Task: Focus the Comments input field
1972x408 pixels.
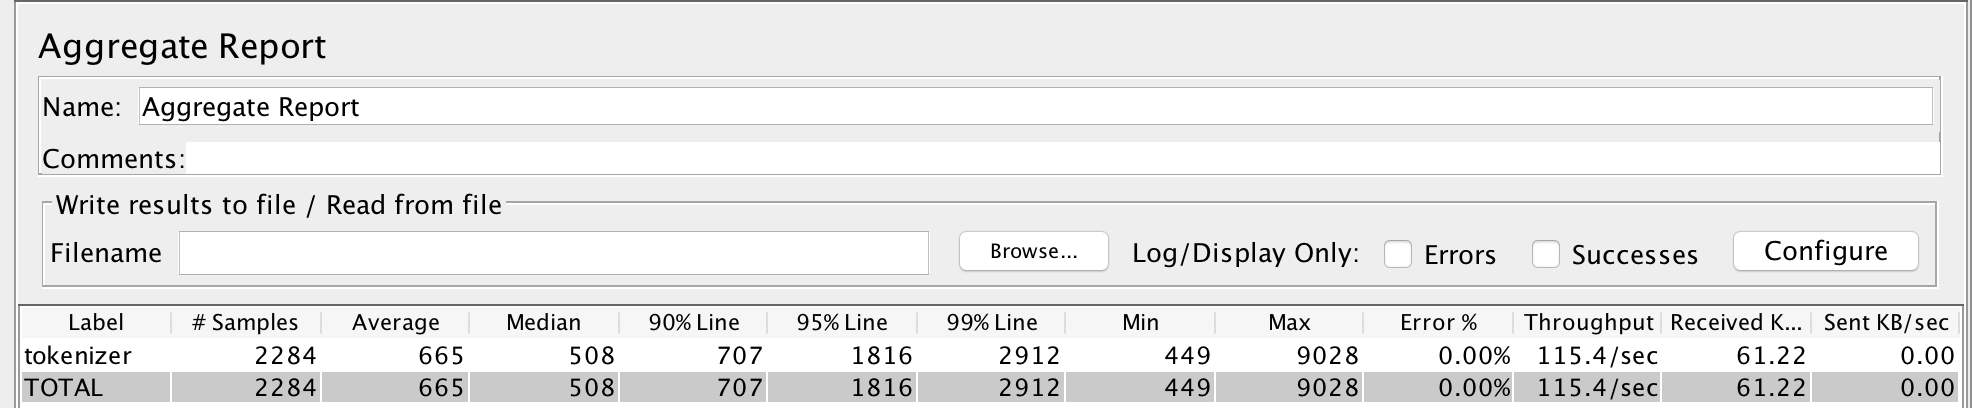Action: pos(1062,158)
